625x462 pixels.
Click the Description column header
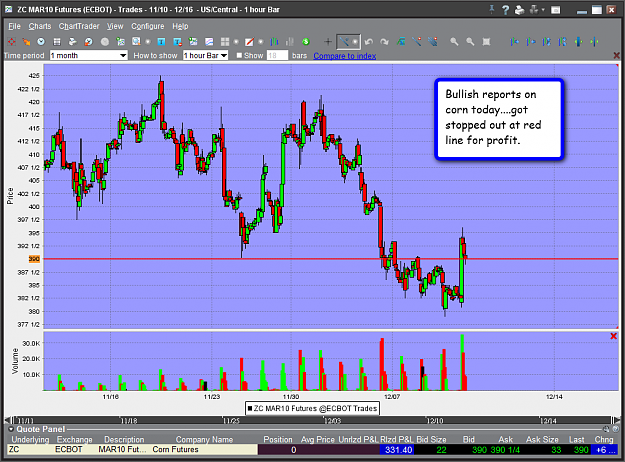[x=124, y=439]
